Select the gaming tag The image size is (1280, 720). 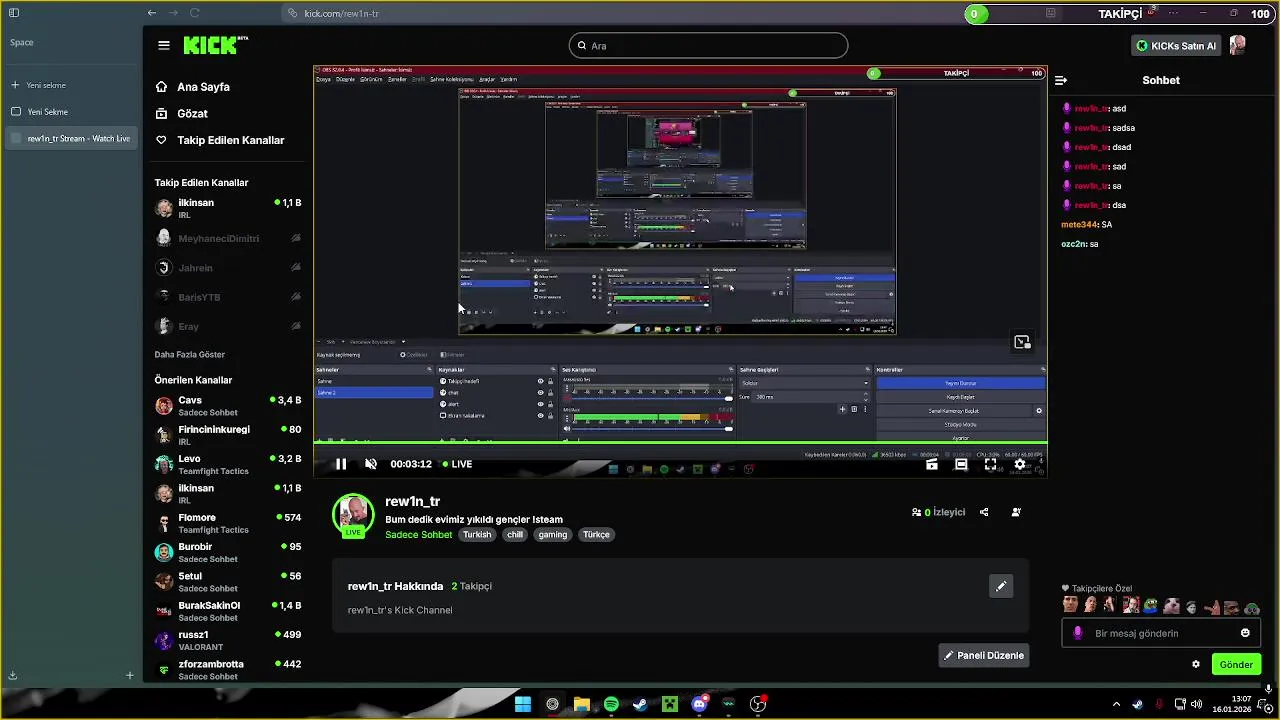[x=553, y=535]
